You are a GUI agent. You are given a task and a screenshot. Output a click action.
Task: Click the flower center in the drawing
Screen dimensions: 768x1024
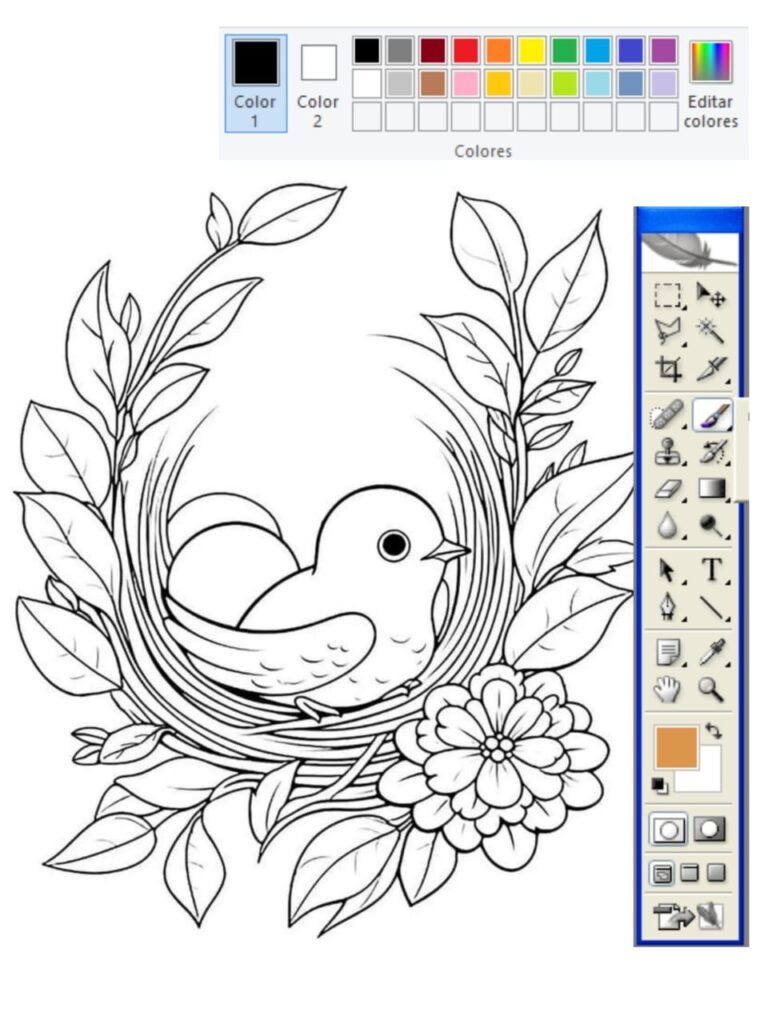click(498, 746)
